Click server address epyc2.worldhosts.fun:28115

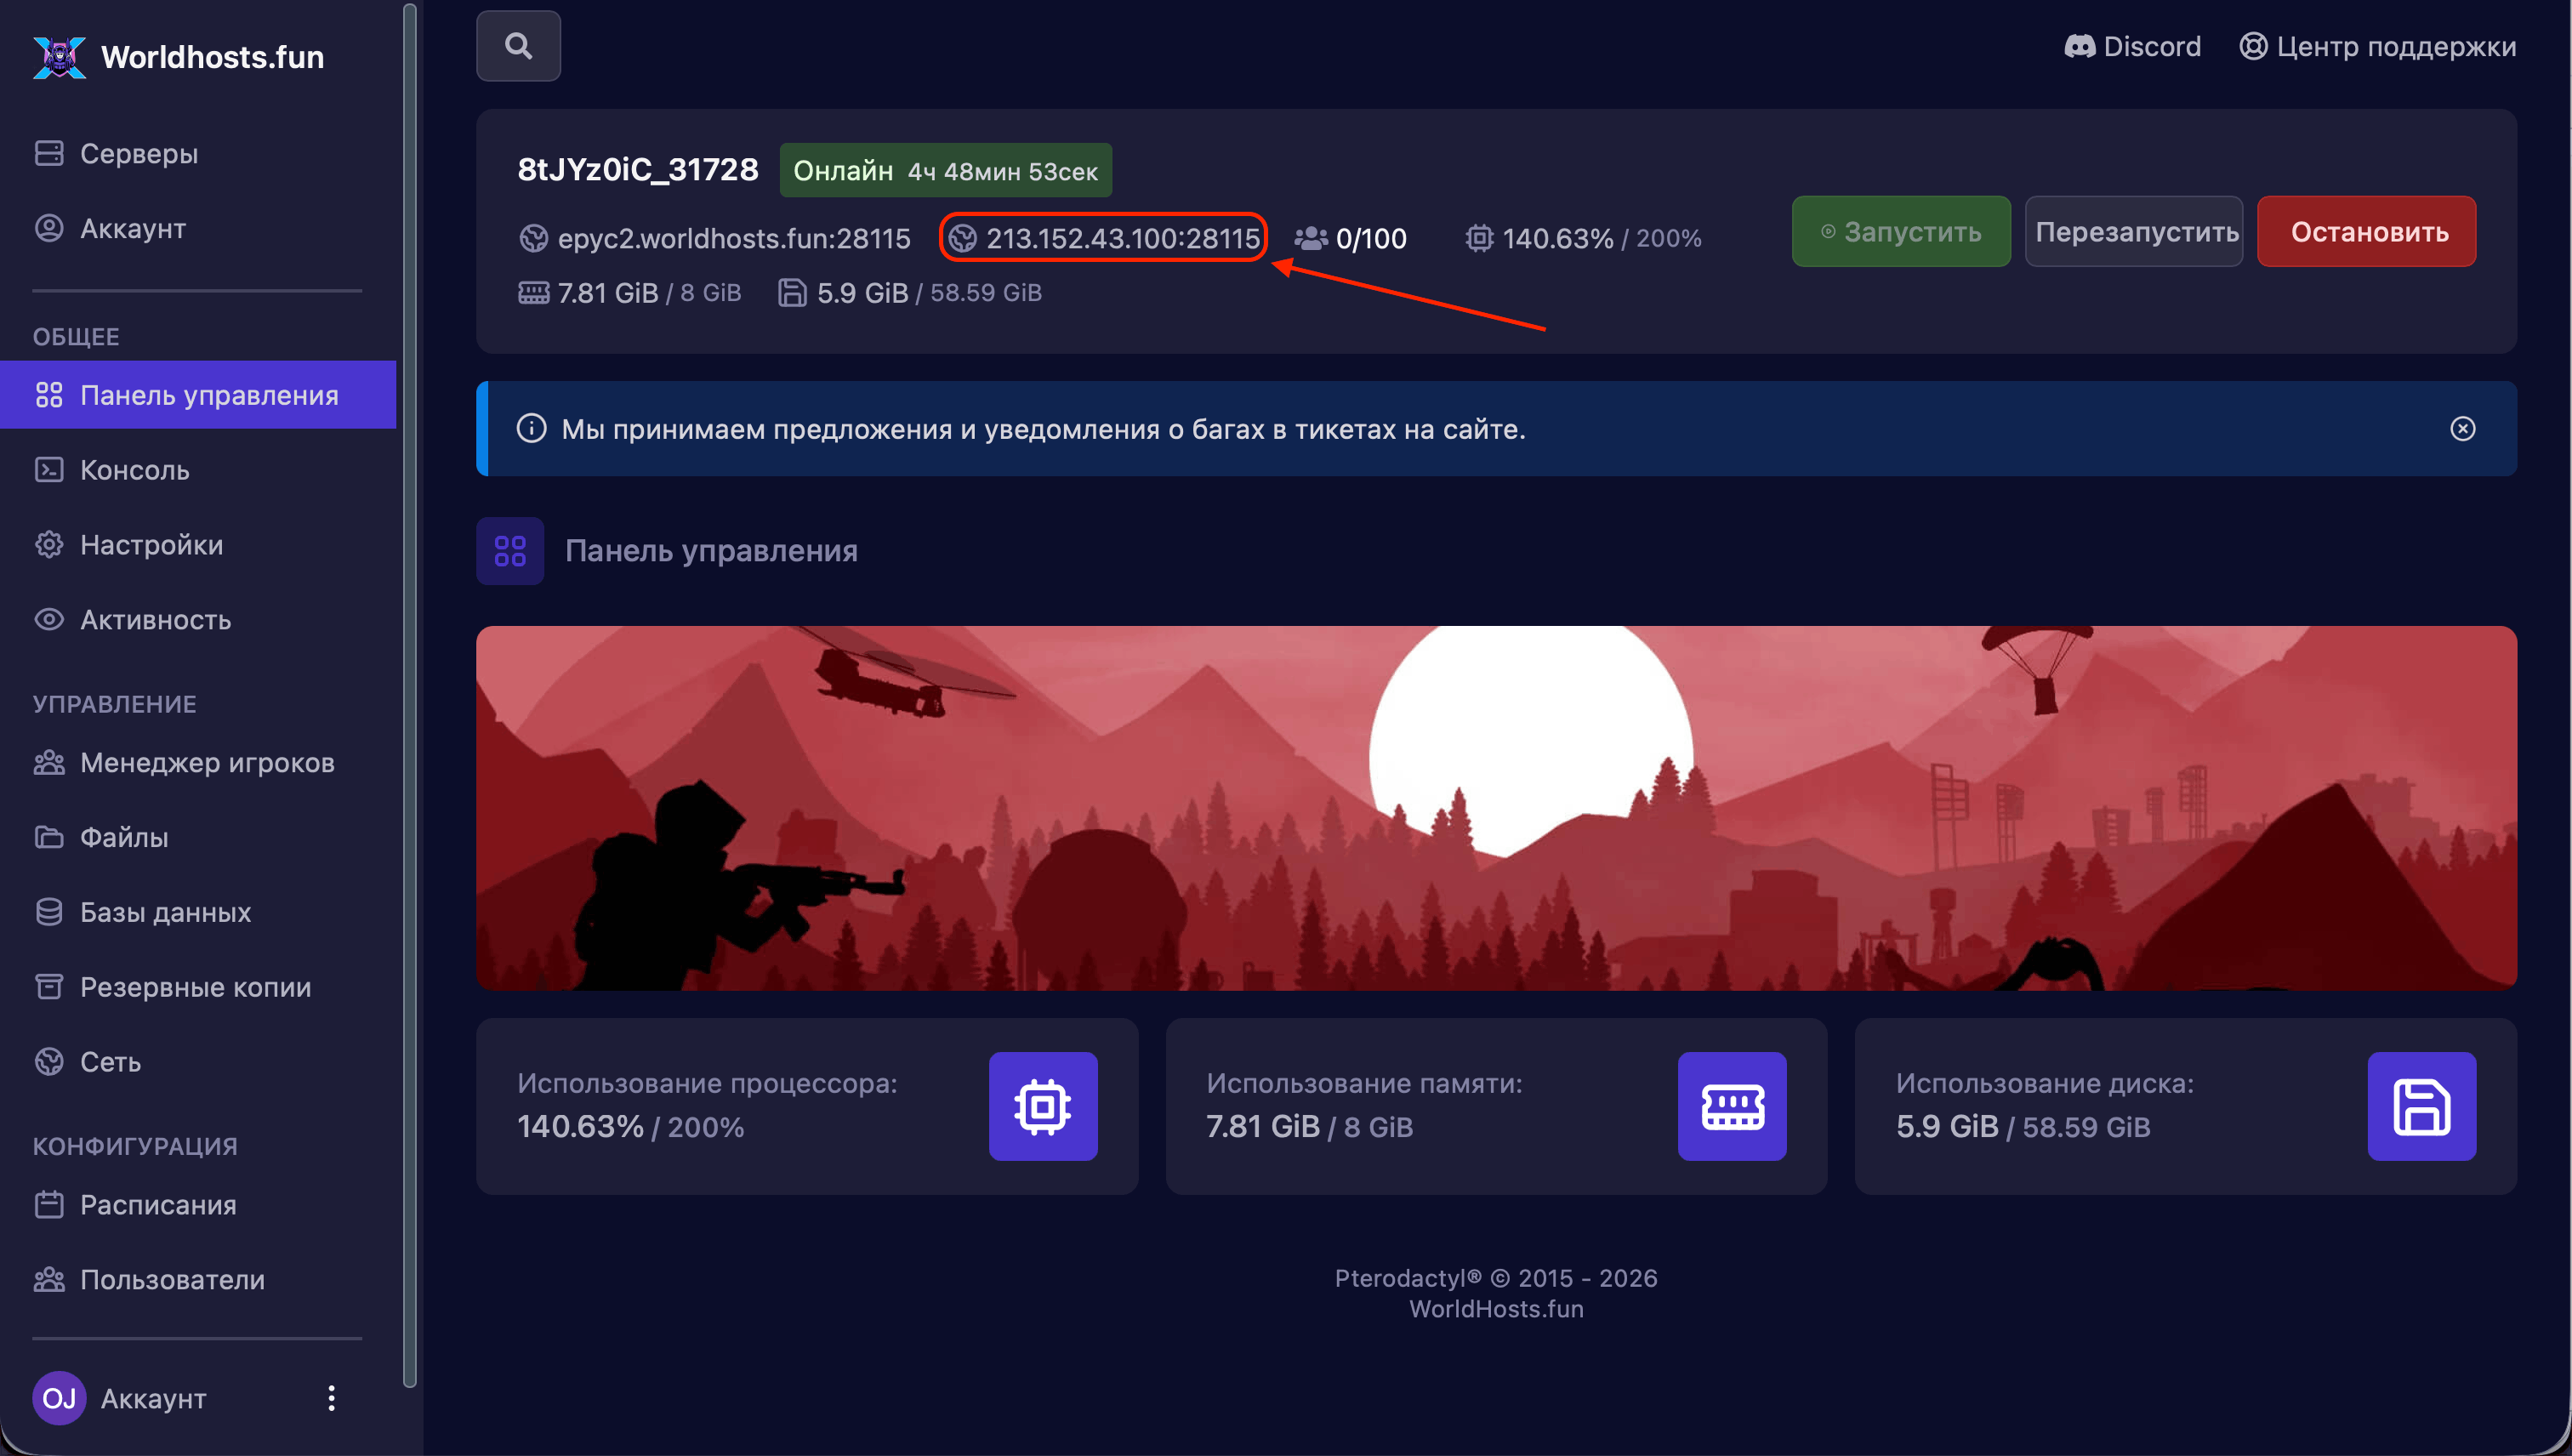[x=734, y=239]
